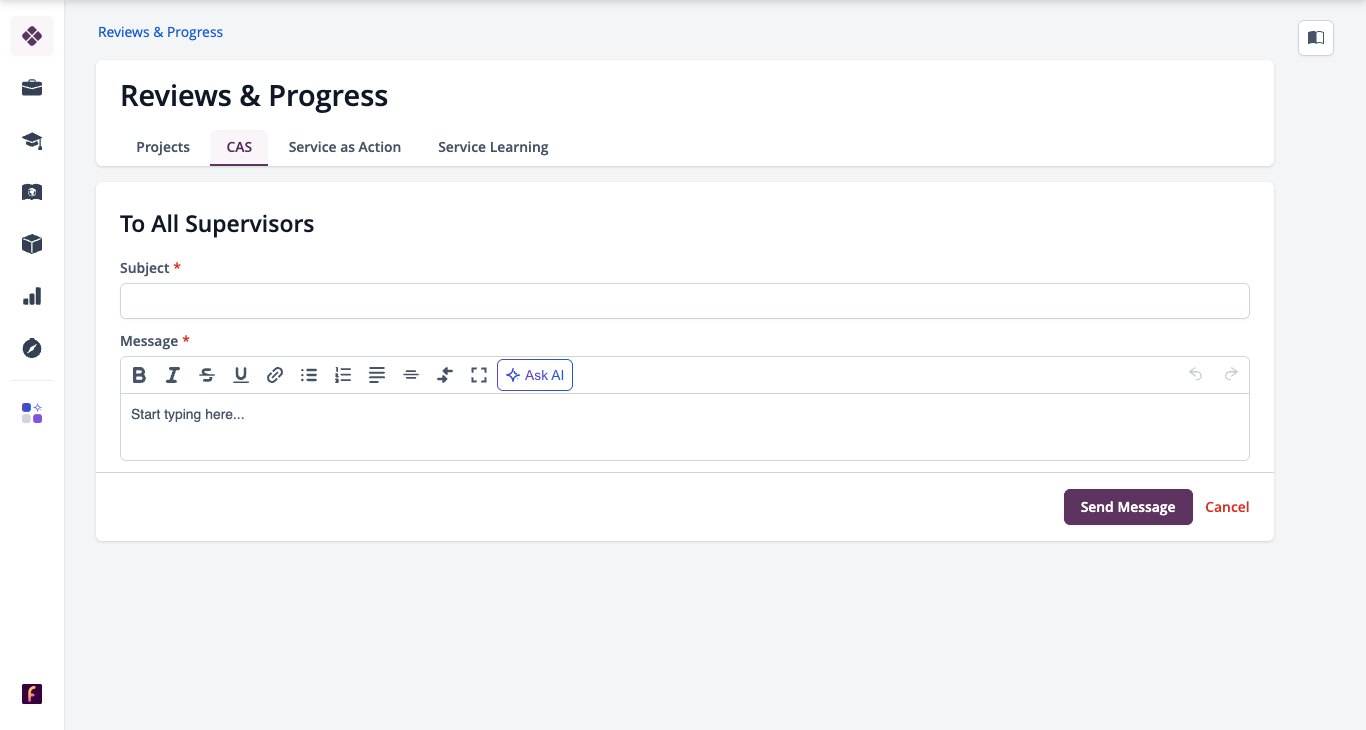Screen dimensions: 1366x730
Task: Expand the message editor to fullscreen
Action: pos(479,375)
